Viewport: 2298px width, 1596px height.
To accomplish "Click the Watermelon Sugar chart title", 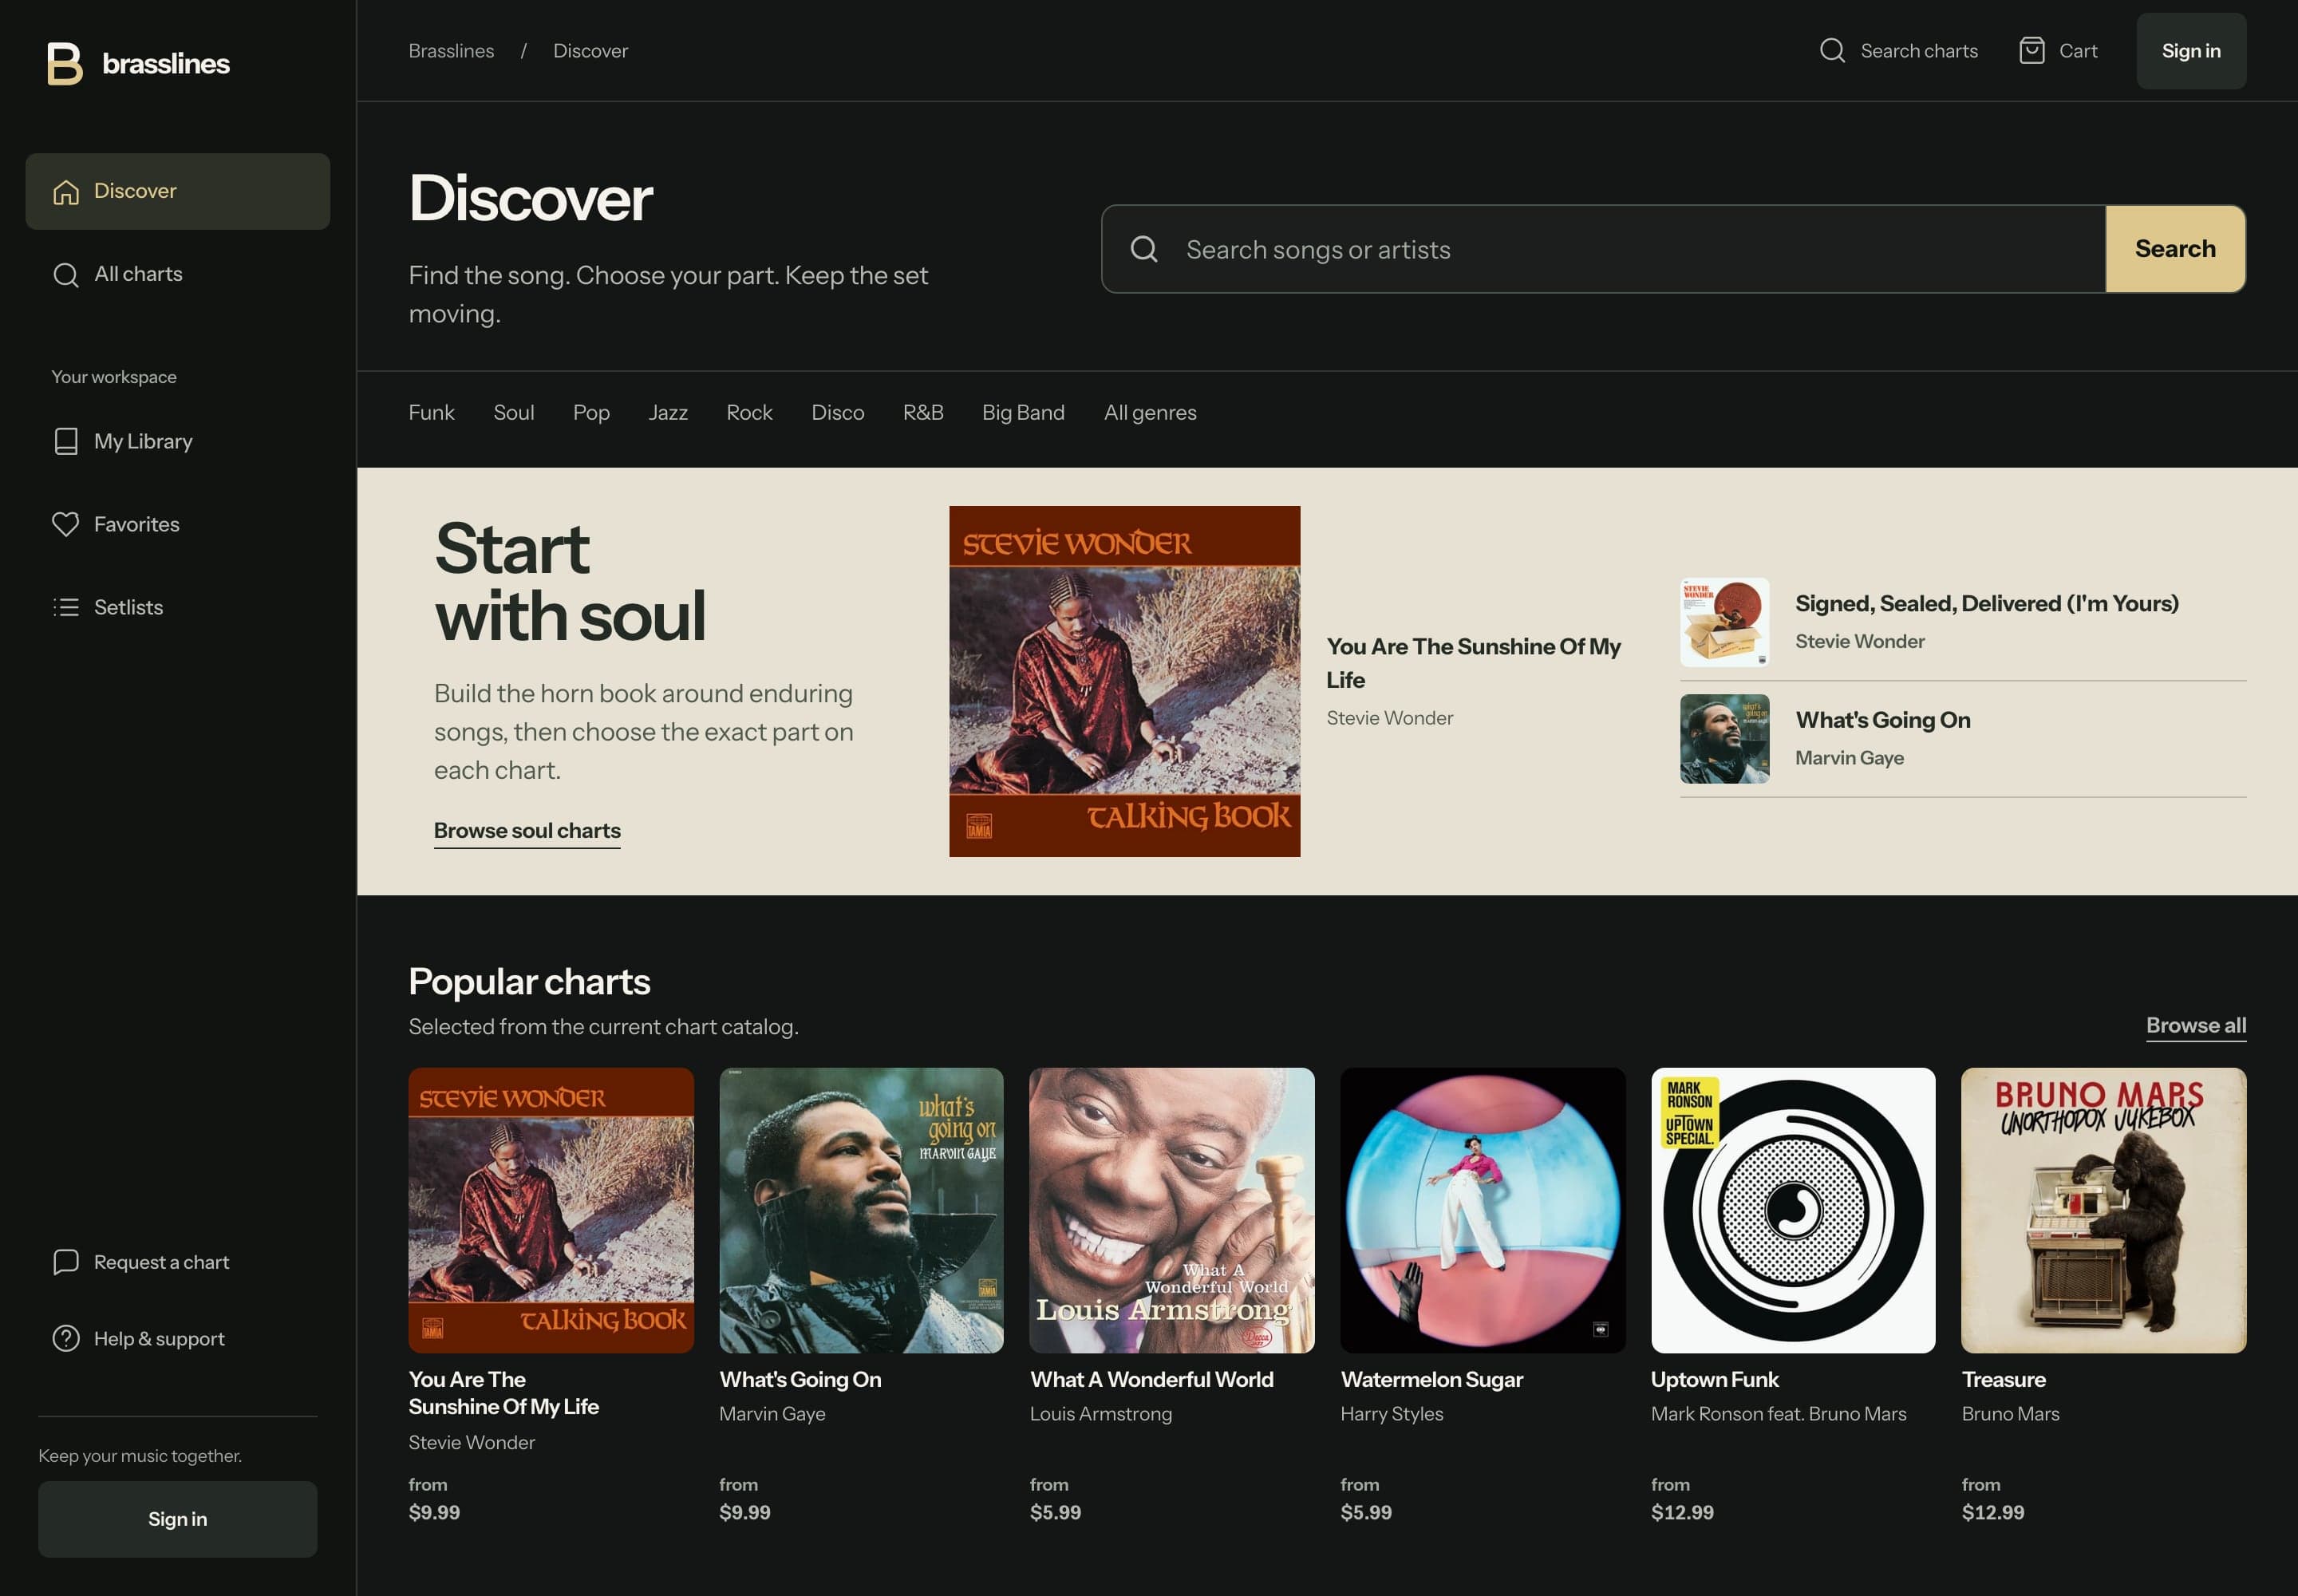I will 1431,1379.
